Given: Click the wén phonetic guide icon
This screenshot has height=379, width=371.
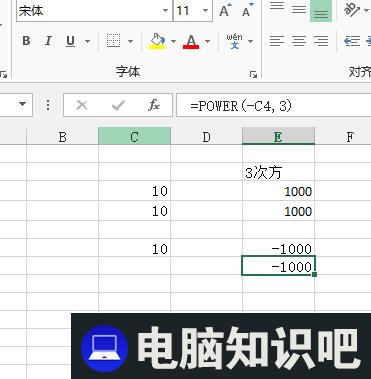Looking at the screenshot, I should point(234,41).
